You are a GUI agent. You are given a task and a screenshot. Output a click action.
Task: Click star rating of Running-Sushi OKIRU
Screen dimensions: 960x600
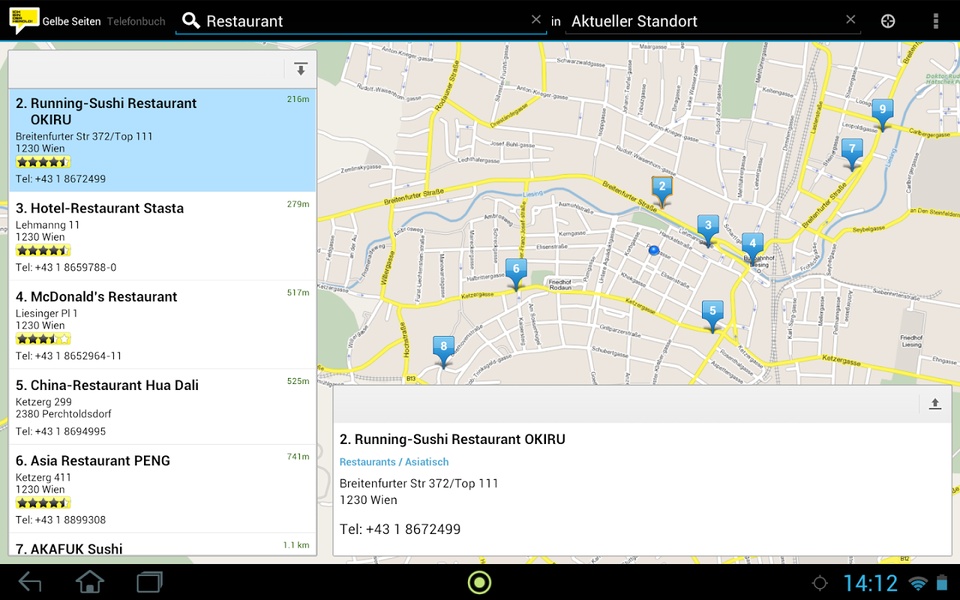pos(43,162)
